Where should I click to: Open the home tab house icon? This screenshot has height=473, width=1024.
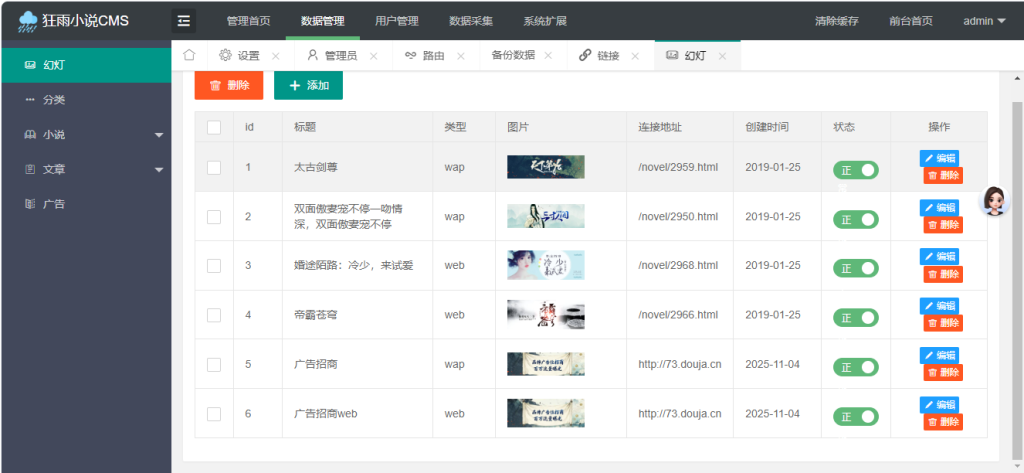point(189,55)
